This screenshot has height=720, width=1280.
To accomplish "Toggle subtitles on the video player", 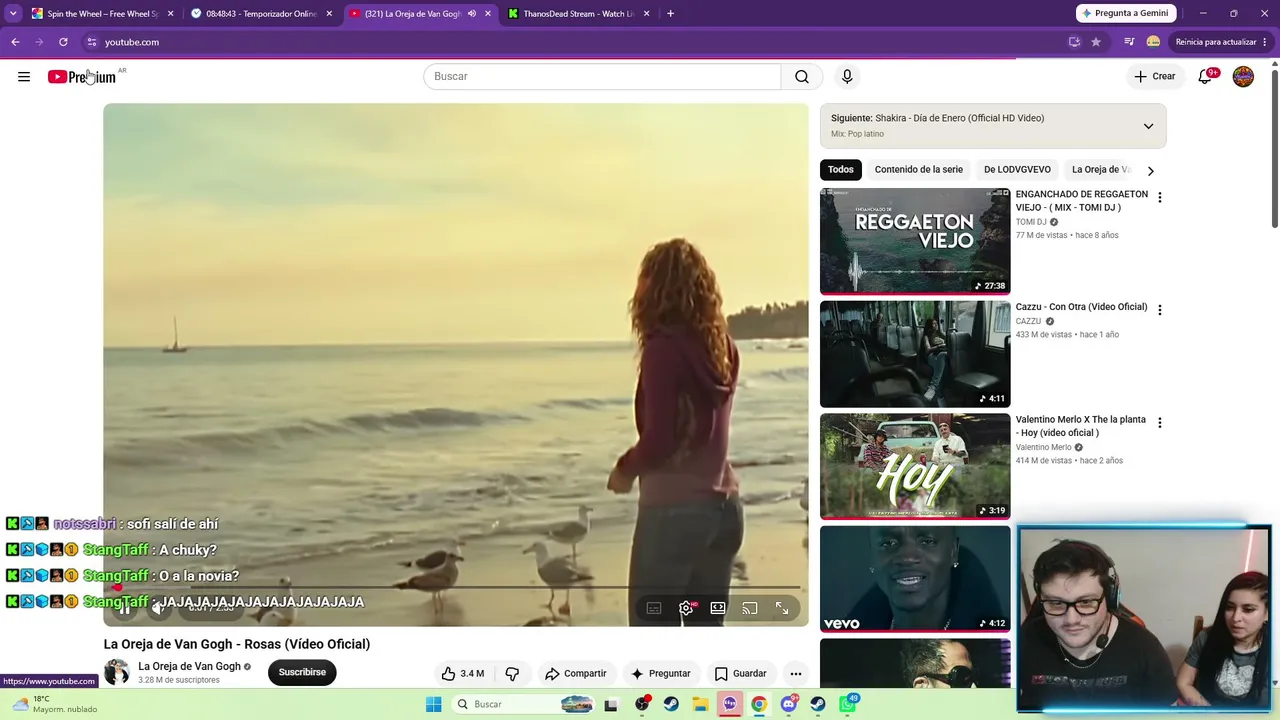I will tap(654, 608).
